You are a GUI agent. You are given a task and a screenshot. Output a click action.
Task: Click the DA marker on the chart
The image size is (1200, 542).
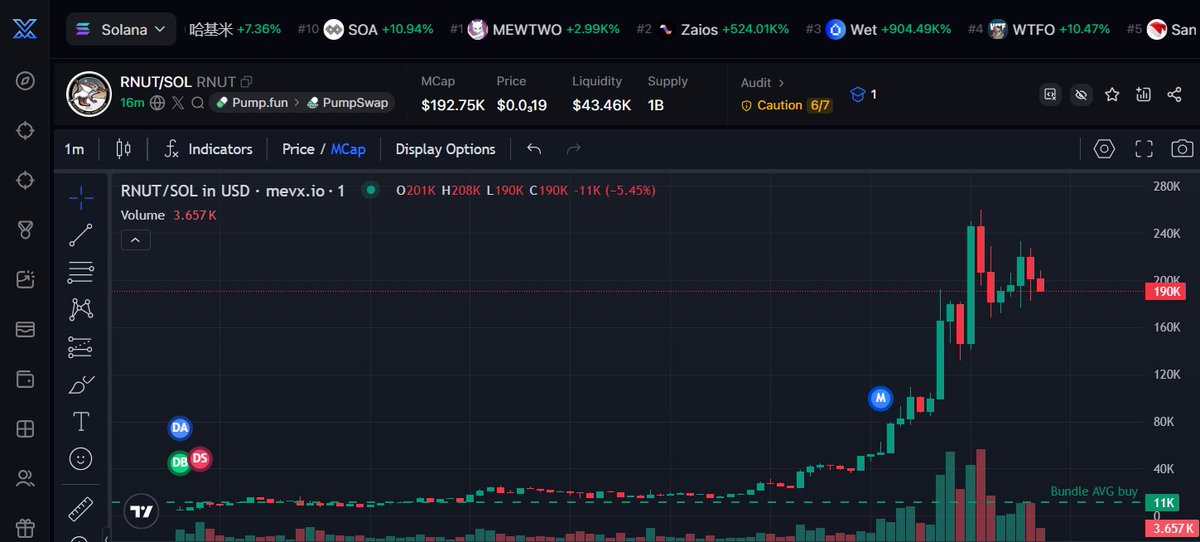coord(179,428)
